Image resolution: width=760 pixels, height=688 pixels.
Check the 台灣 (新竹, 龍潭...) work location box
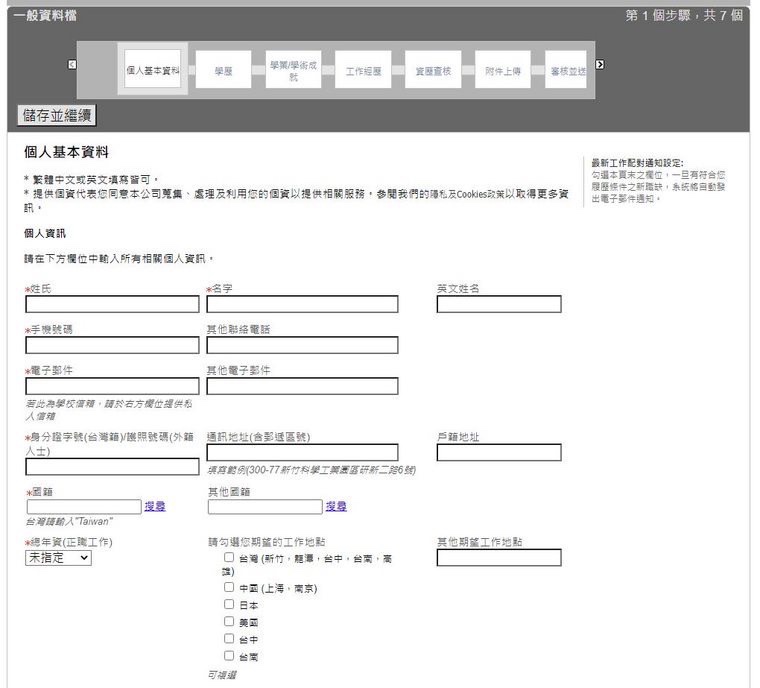(229, 558)
